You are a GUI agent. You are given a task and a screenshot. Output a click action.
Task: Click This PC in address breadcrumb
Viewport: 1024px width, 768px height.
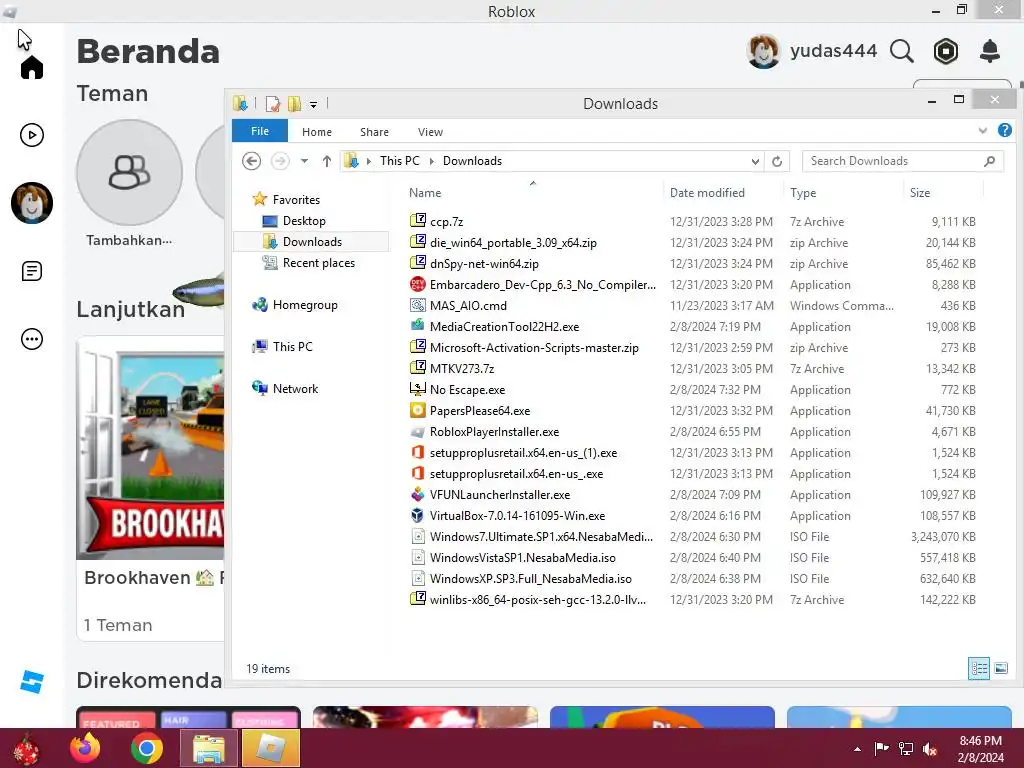pos(400,161)
